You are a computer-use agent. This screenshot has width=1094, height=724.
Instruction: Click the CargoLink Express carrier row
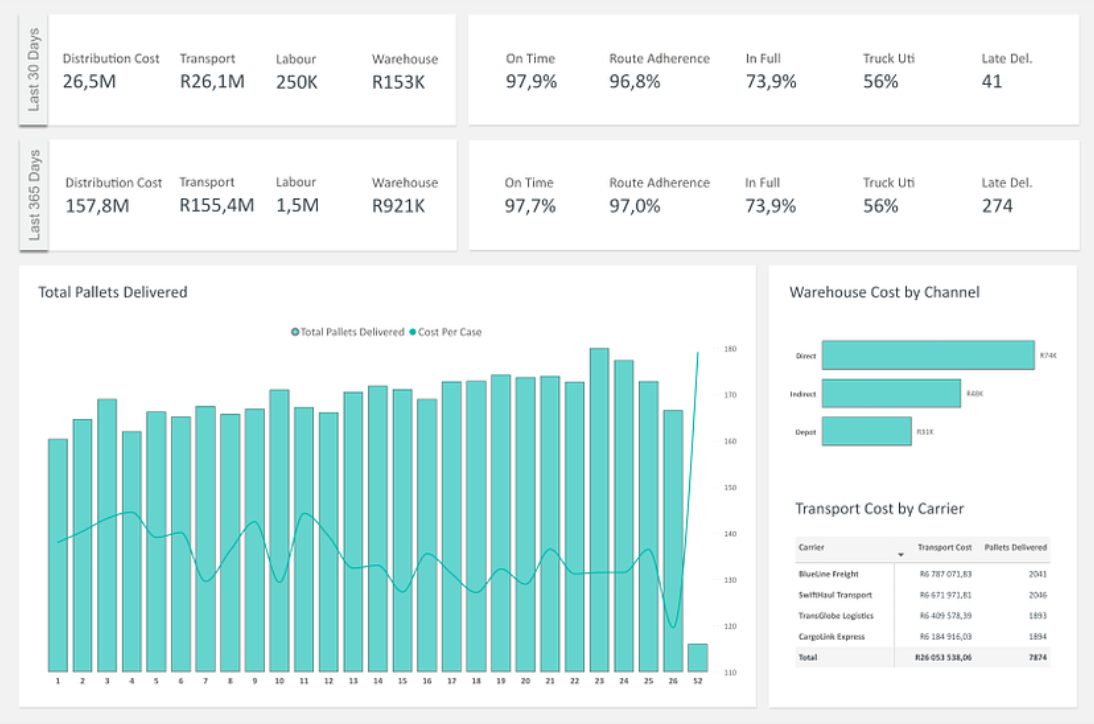point(922,637)
